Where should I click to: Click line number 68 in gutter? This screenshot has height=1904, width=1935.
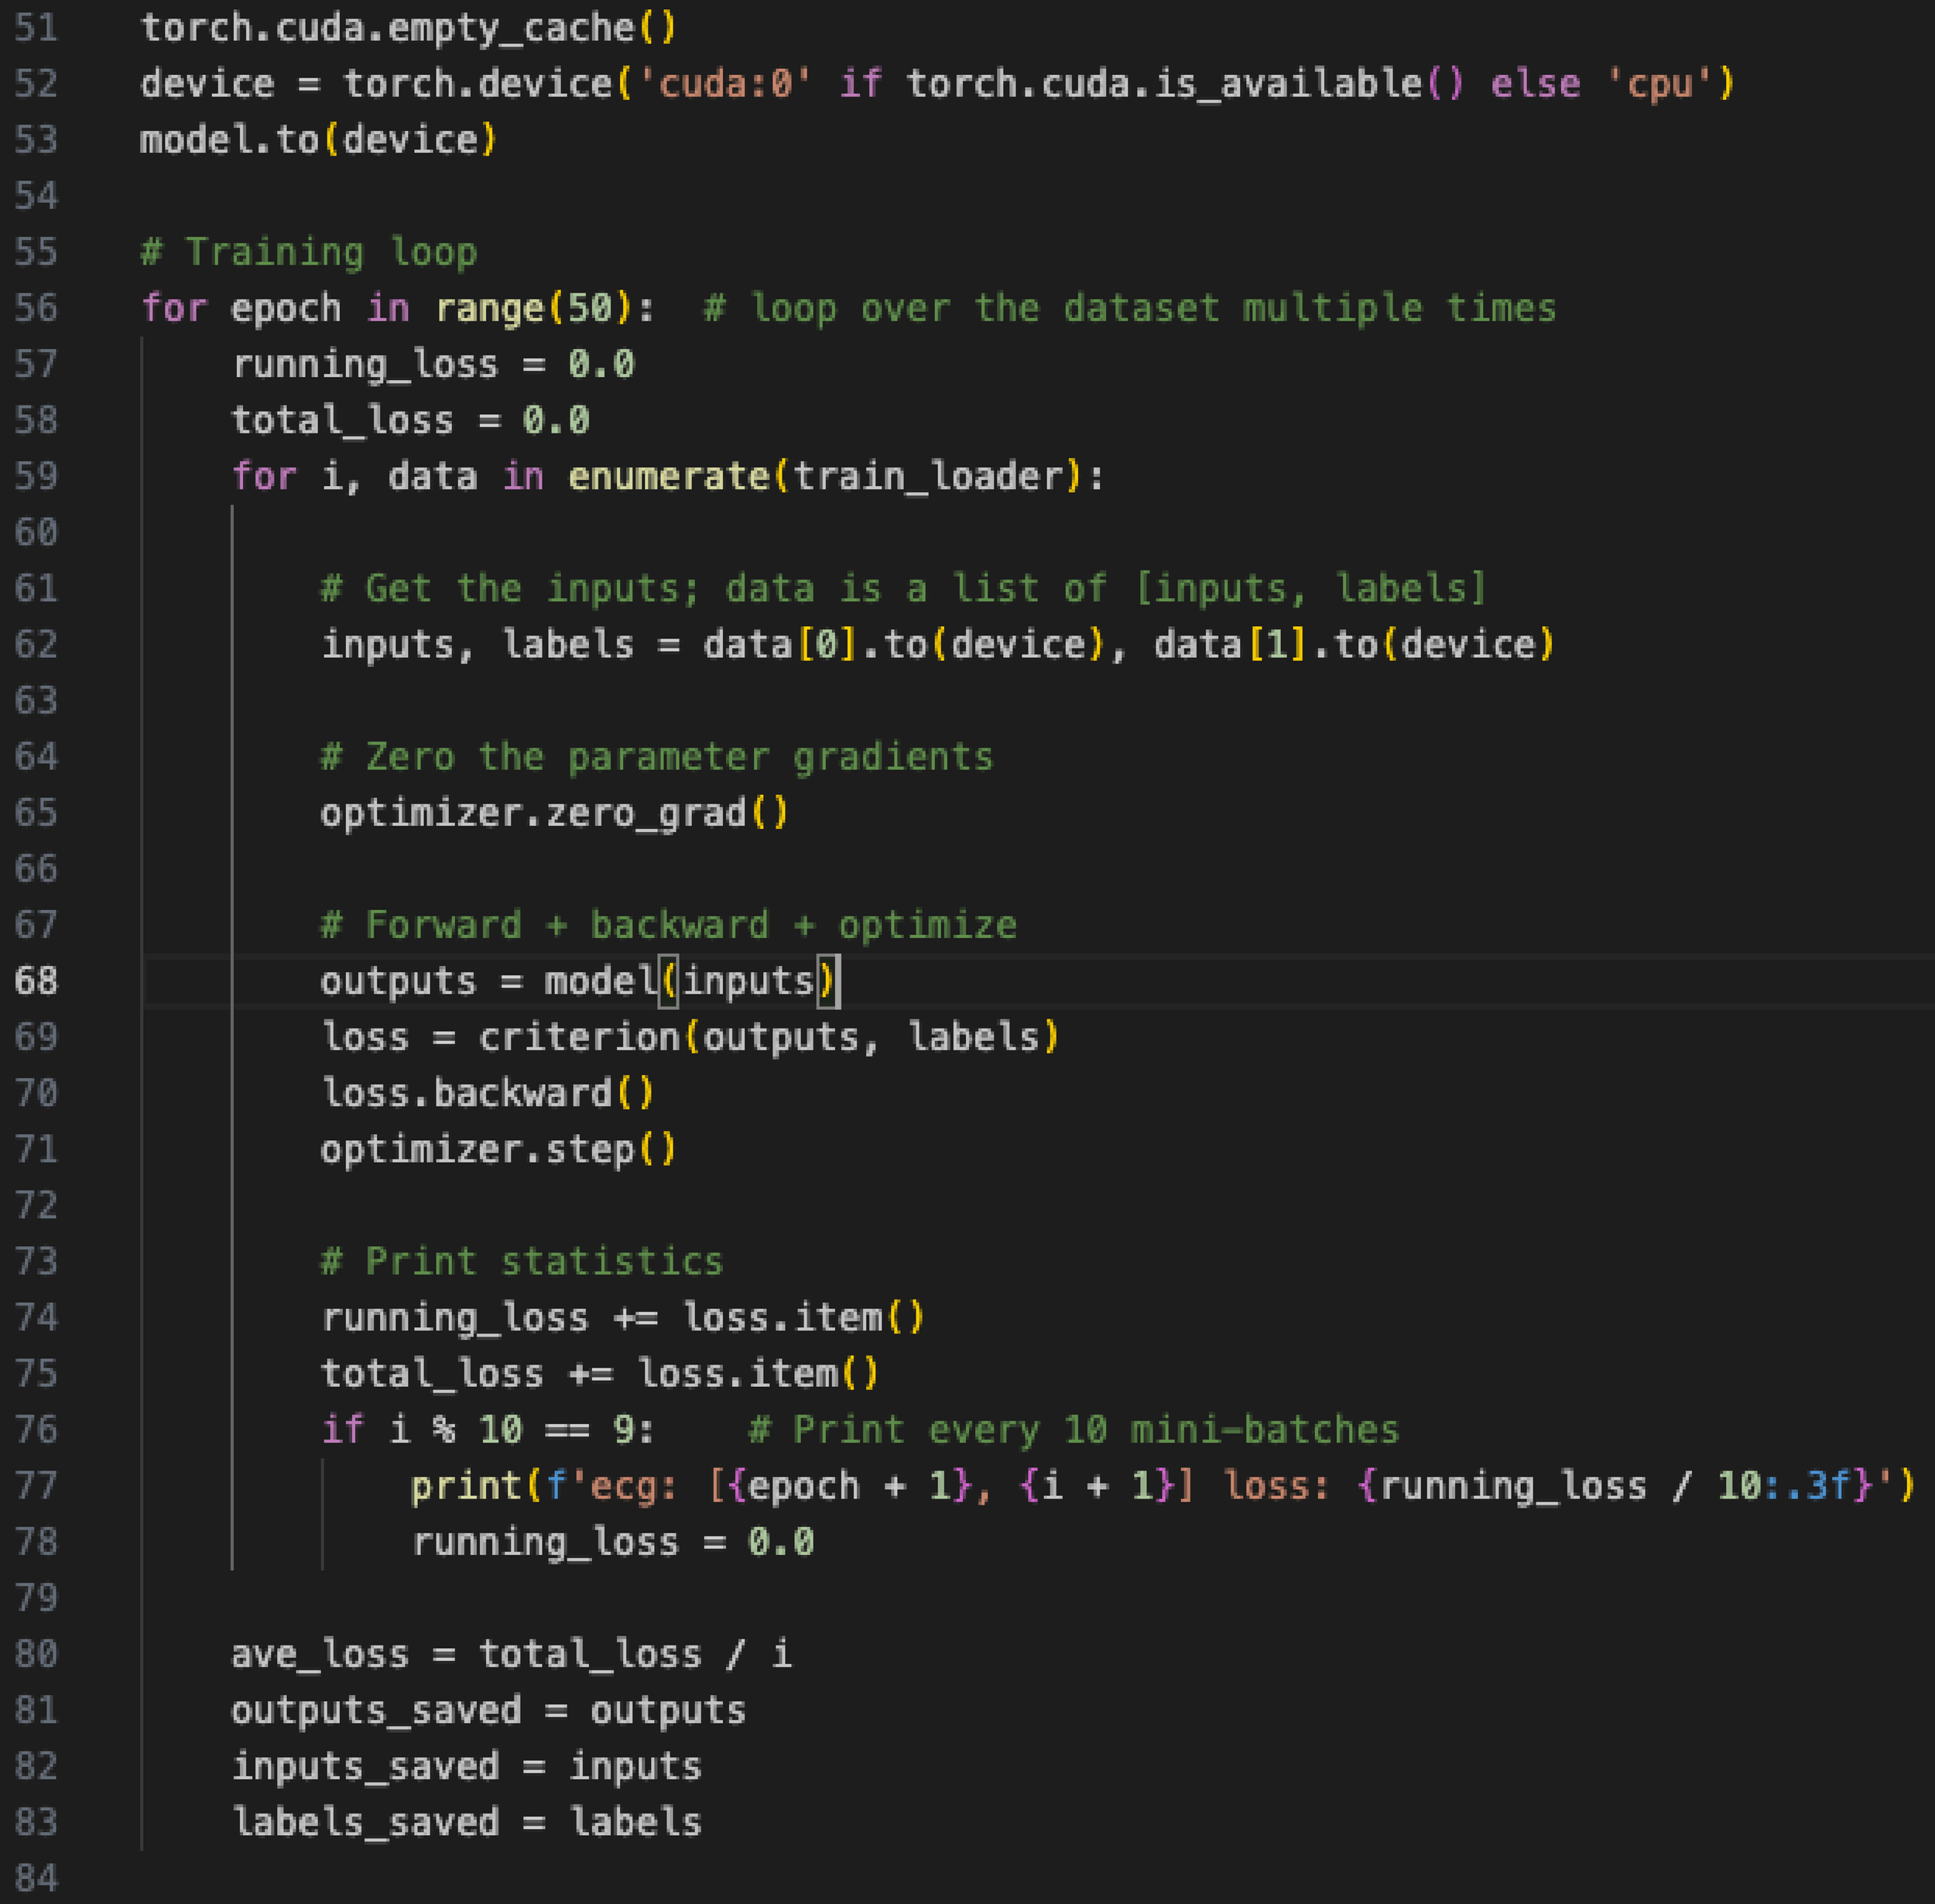coord(36,981)
